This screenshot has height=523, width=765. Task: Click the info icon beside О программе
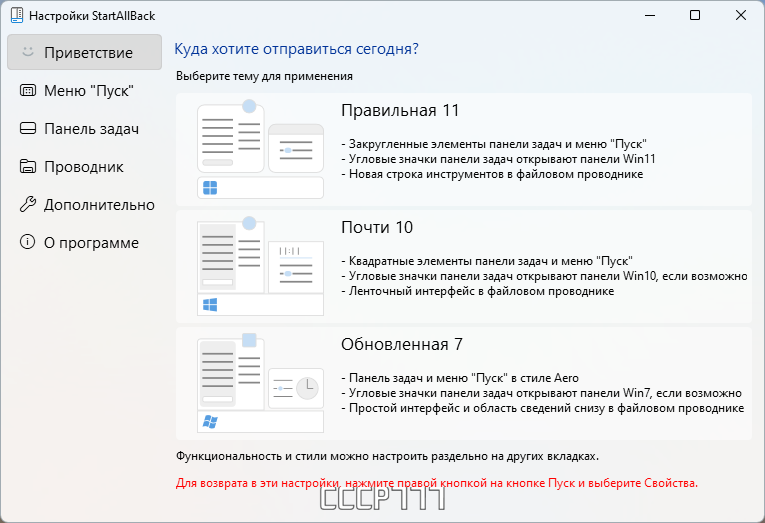point(27,241)
